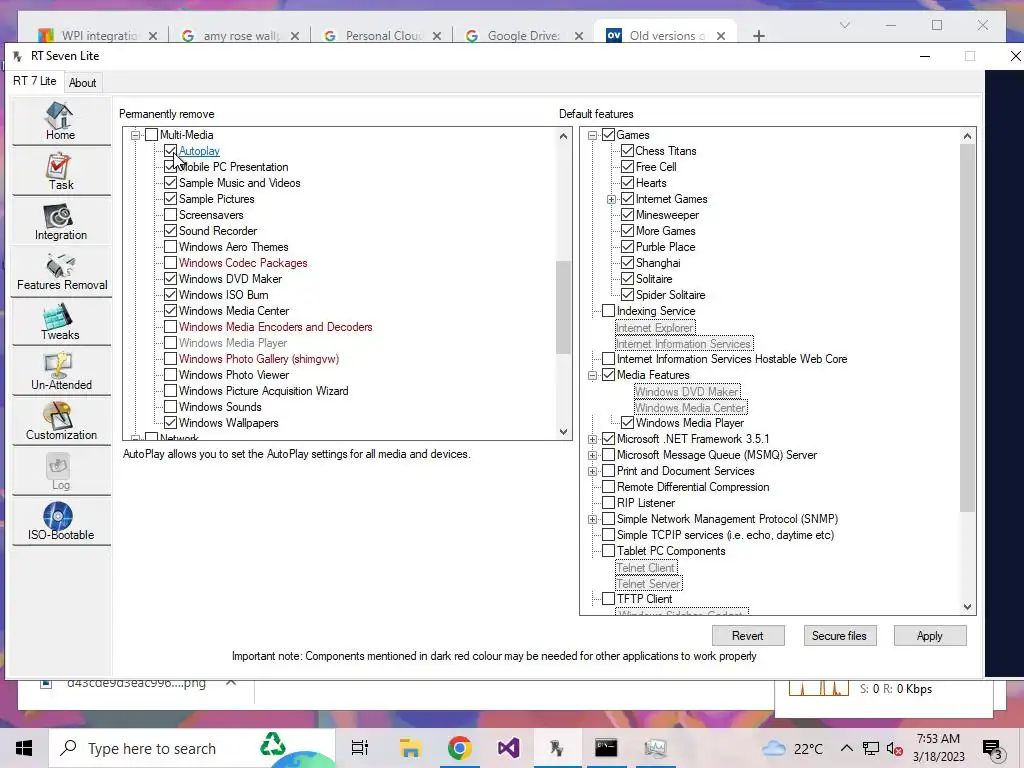
Task: Click the network icon in system tray
Action: tap(871, 749)
